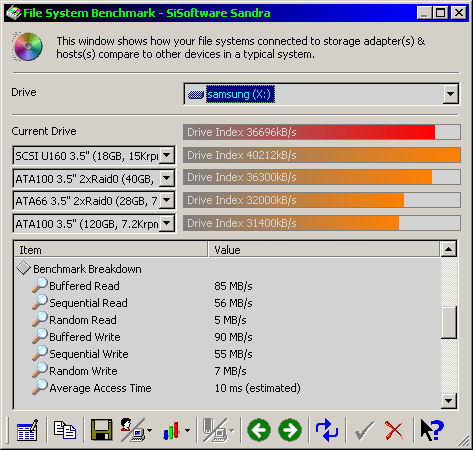
Task: Click the Drive Index 32000kB/s bar
Action: (x=322, y=200)
